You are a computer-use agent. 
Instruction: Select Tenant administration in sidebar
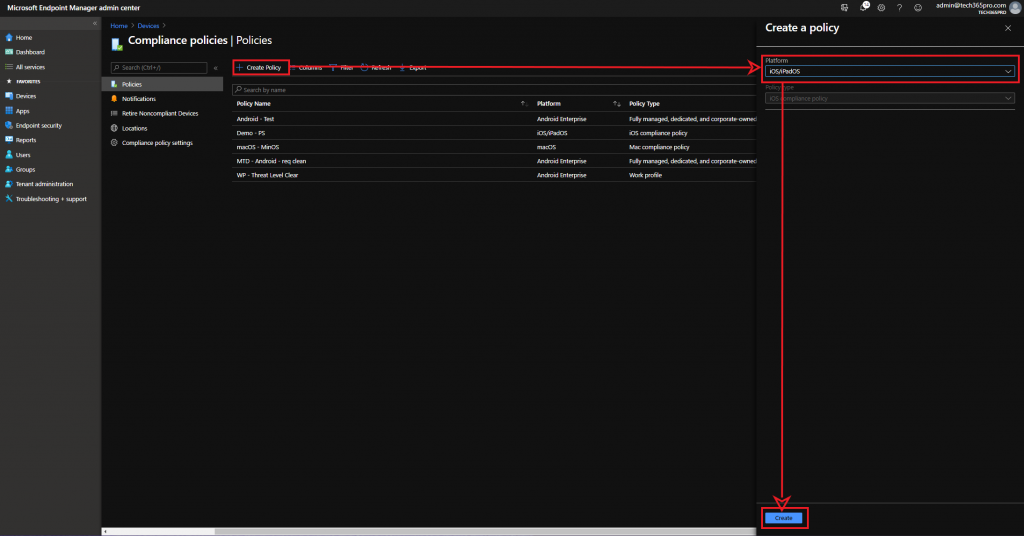click(x=44, y=184)
